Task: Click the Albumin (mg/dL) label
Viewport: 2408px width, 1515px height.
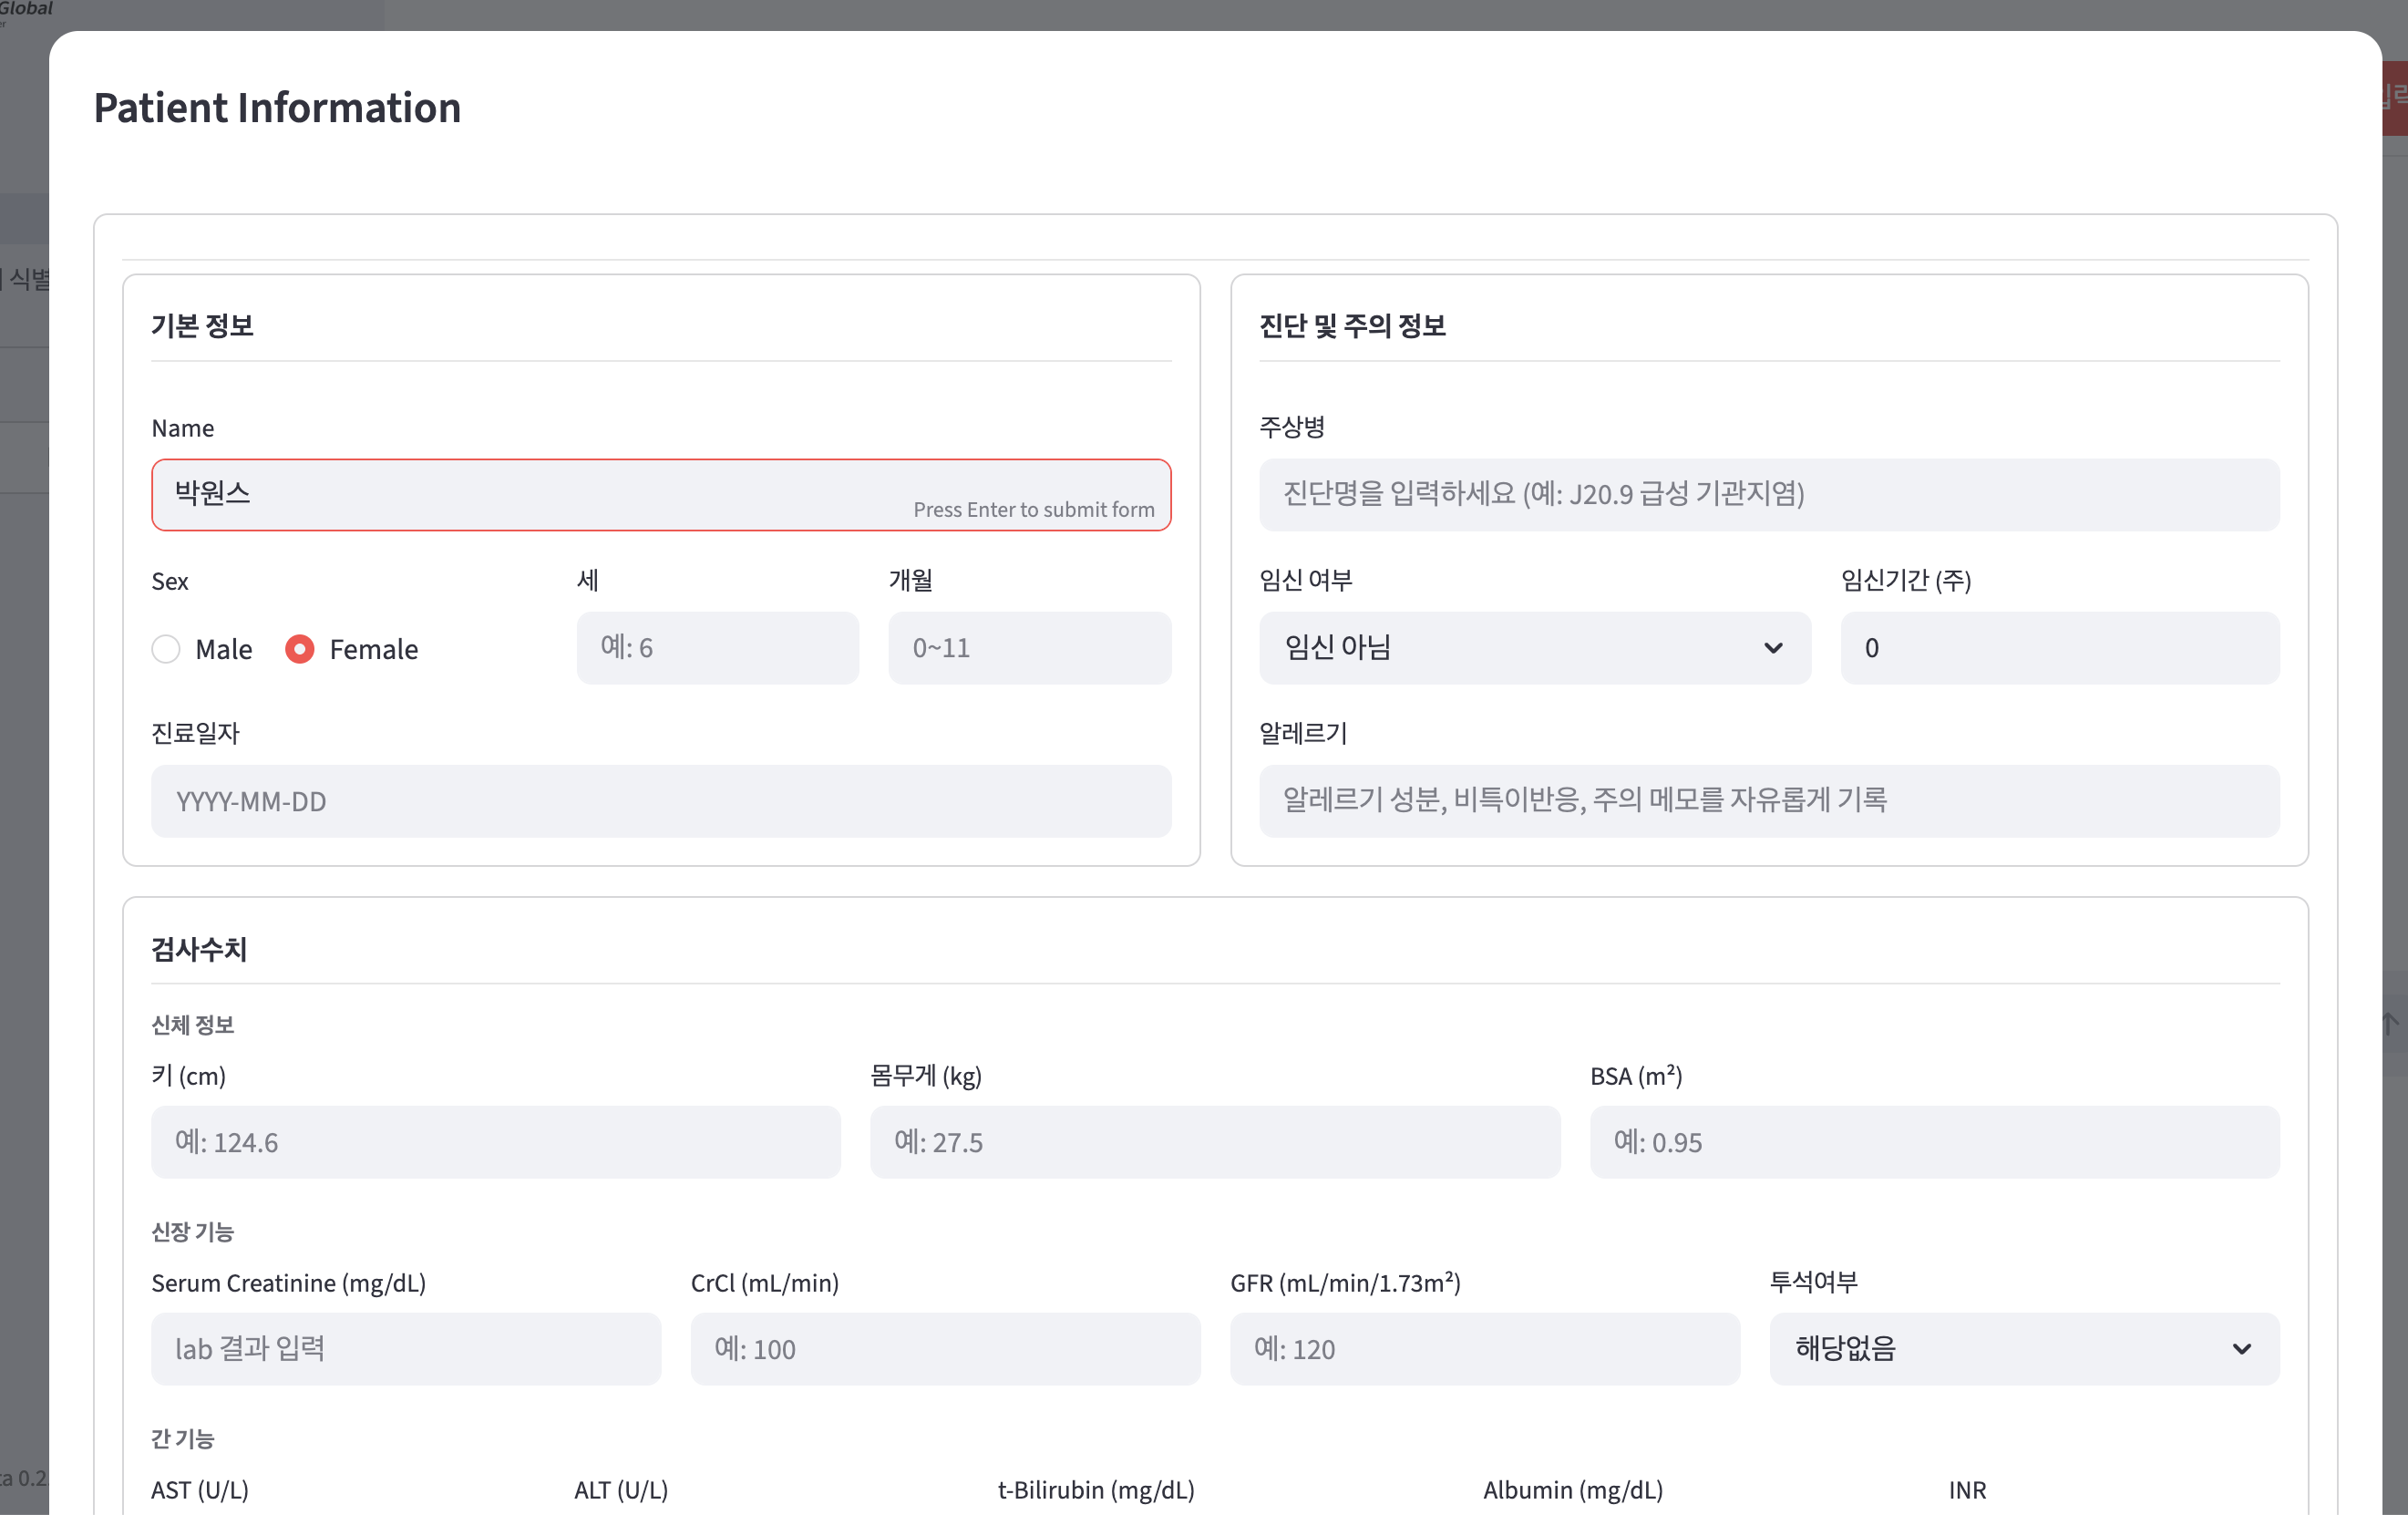Action: point(1573,1490)
